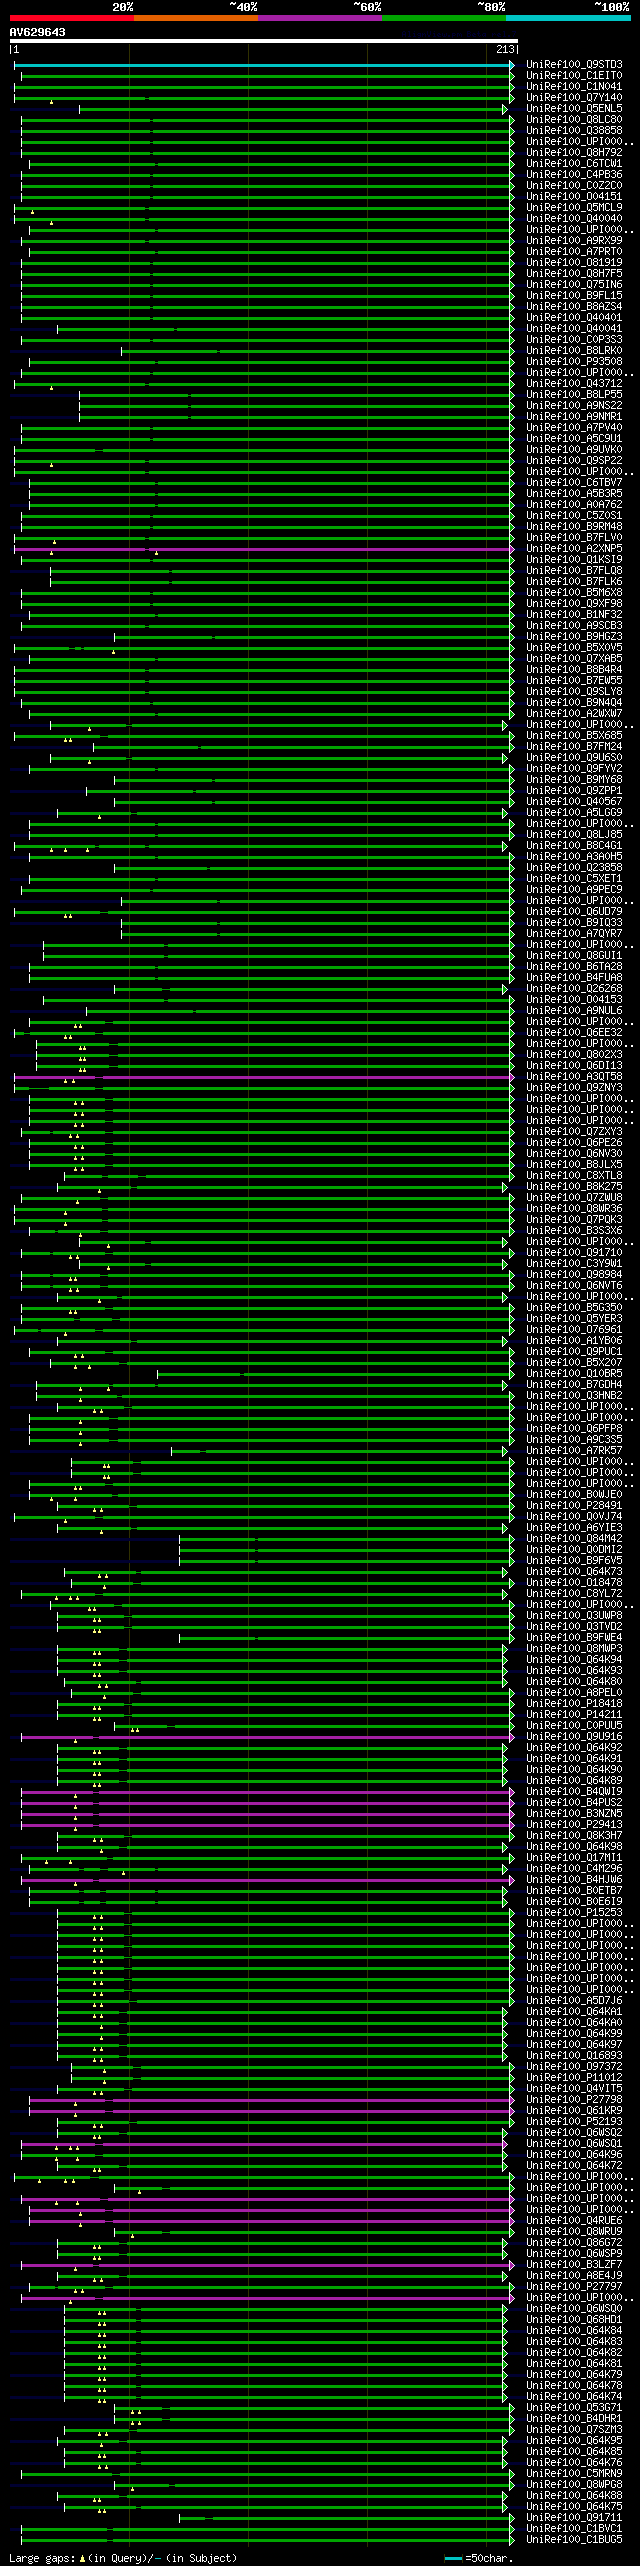
Task: Click UniRef100_Q43712 label
Action: click(x=574, y=384)
